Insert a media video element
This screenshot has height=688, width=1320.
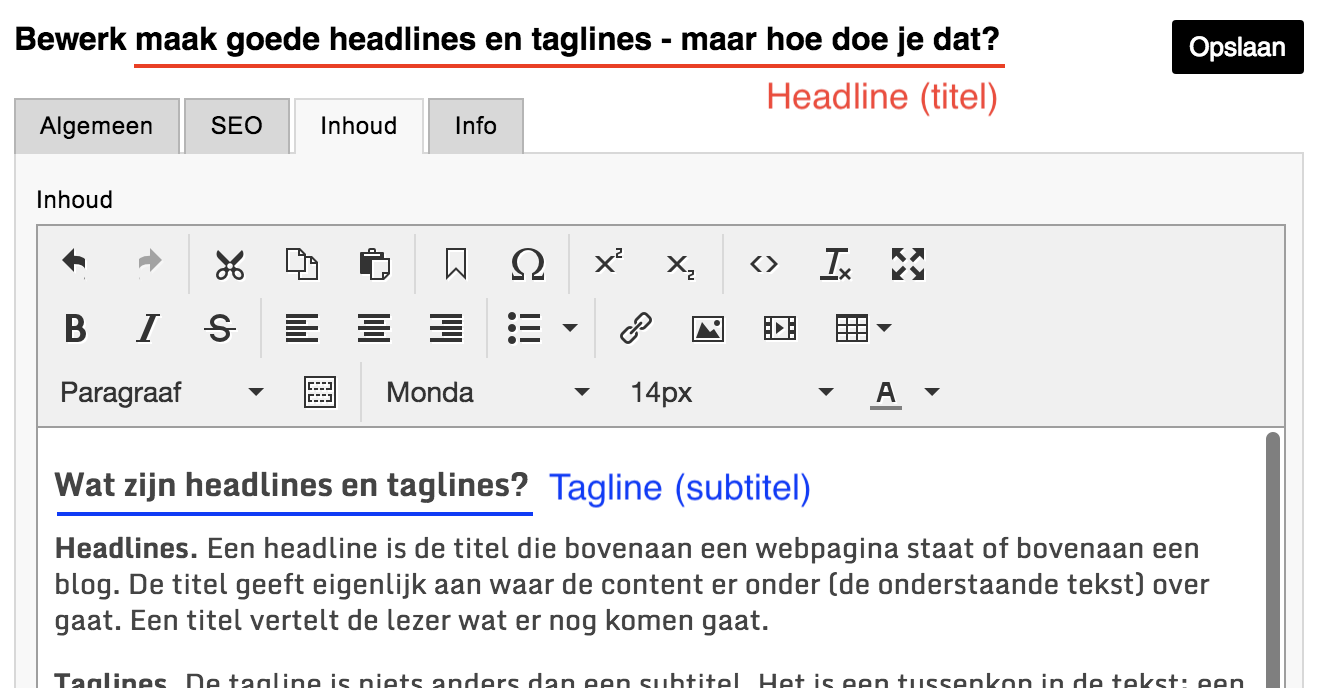pos(779,328)
